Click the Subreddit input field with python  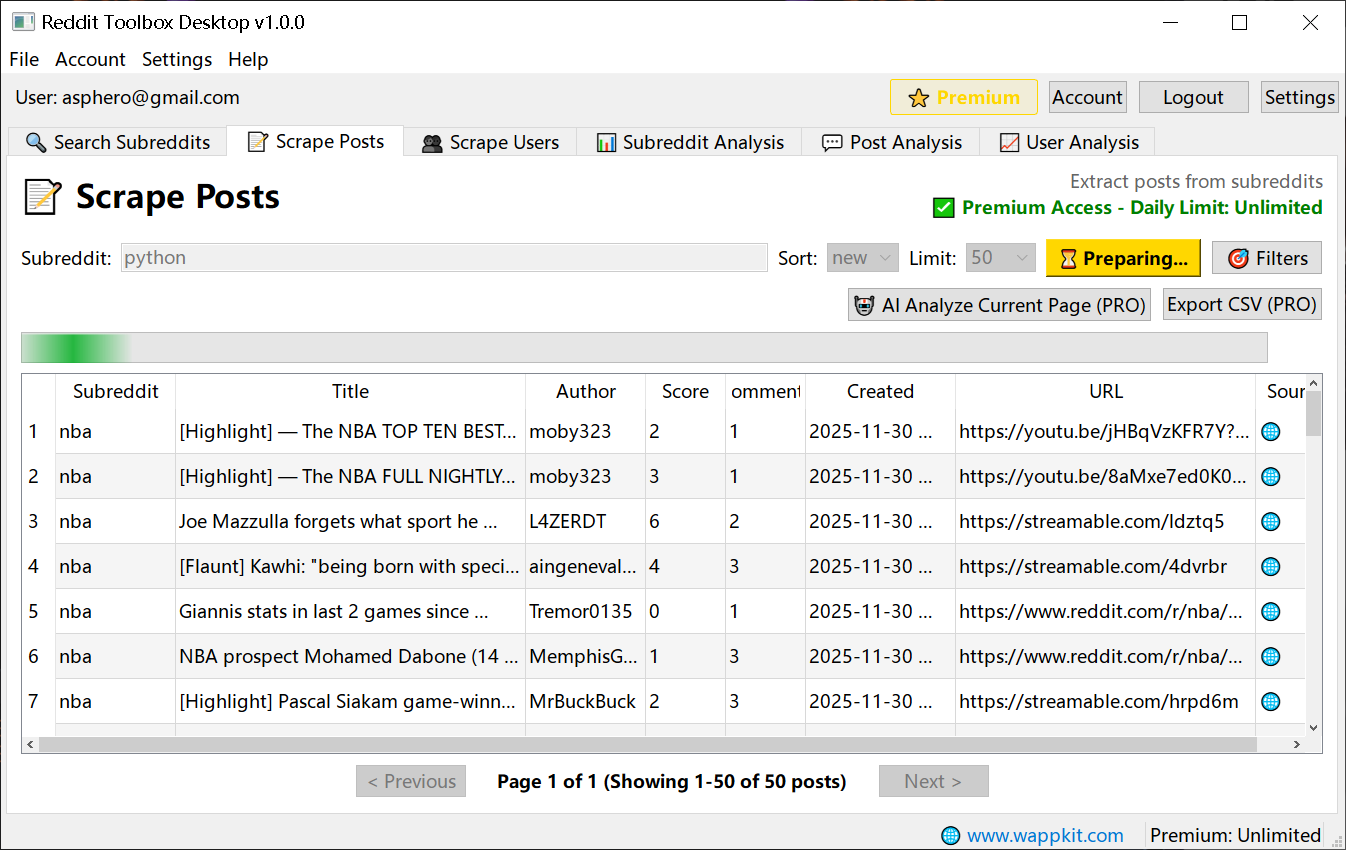click(x=444, y=258)
